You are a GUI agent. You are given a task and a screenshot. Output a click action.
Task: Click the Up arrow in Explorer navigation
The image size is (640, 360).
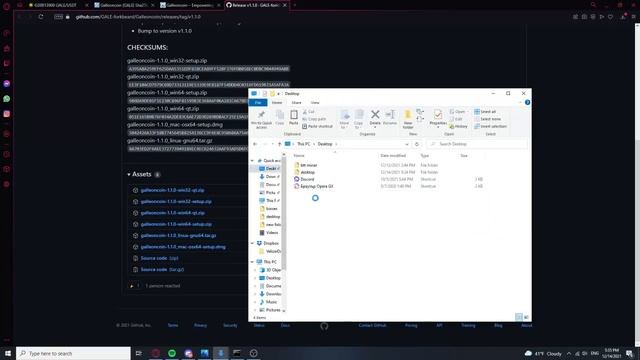coord(280,144)
